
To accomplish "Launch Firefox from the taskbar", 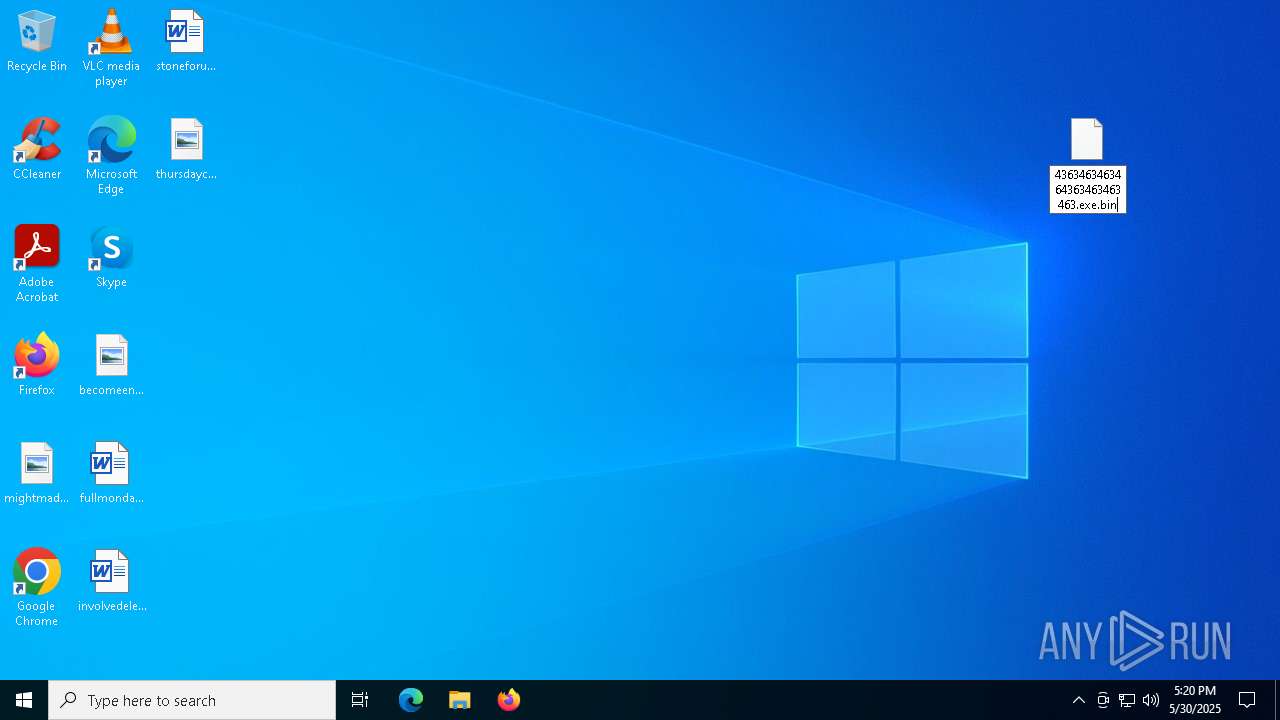I will [509, 700].
